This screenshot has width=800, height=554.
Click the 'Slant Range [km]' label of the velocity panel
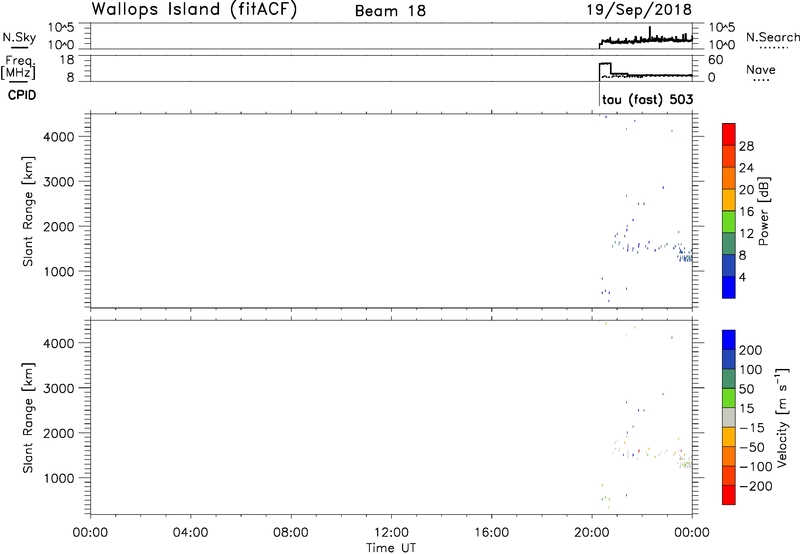tap(28, 418)
